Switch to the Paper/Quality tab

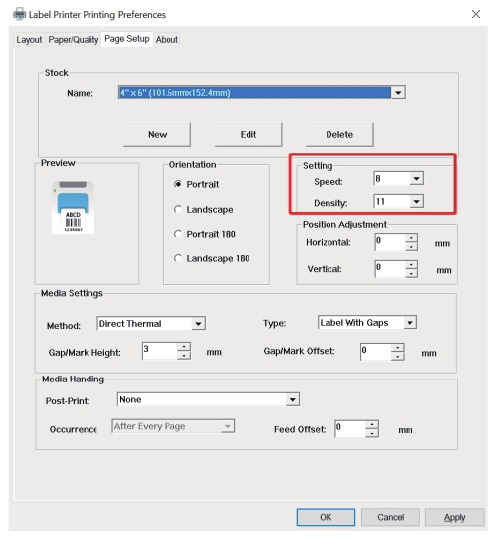click(73, 40)
